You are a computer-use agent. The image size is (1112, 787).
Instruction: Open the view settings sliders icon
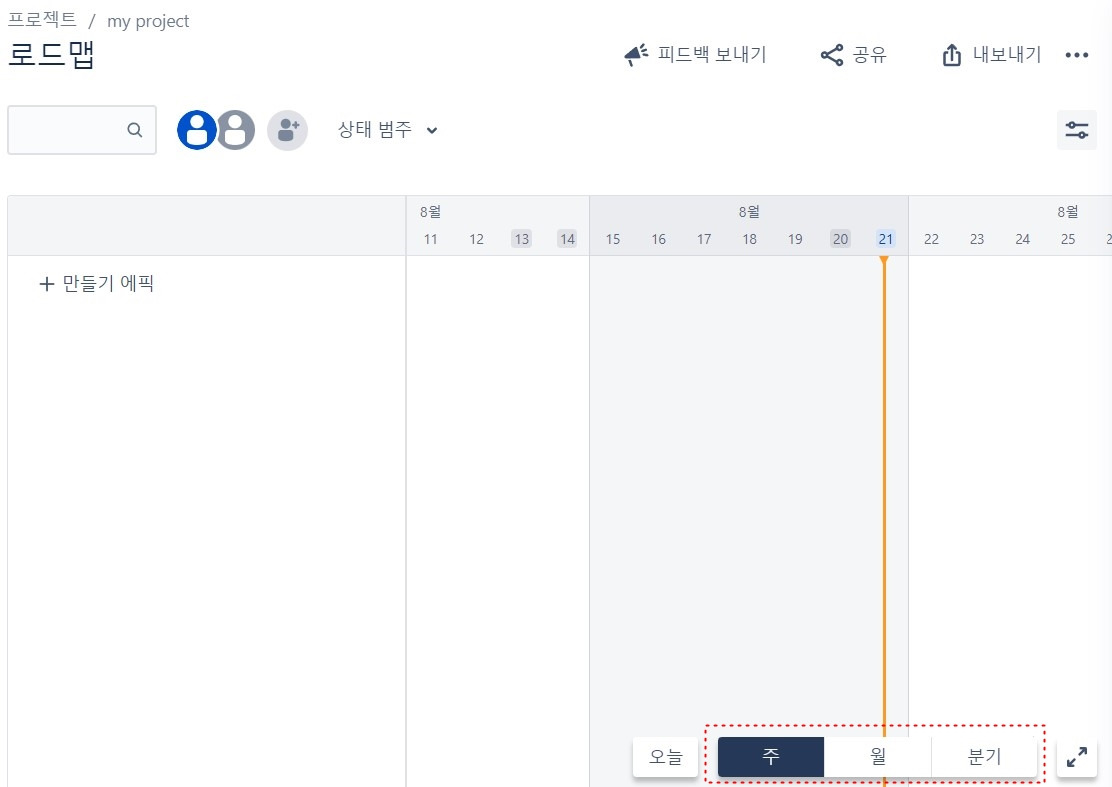[1076, 129]
